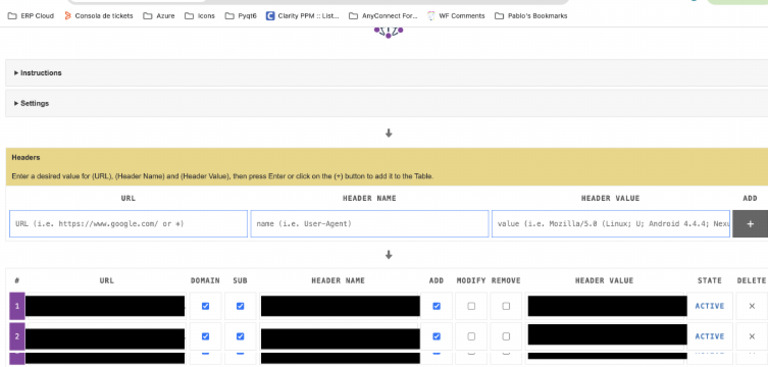768x367 pixels.
Task: Open AnyConnect bookmark folder
Action: (383, 16)
